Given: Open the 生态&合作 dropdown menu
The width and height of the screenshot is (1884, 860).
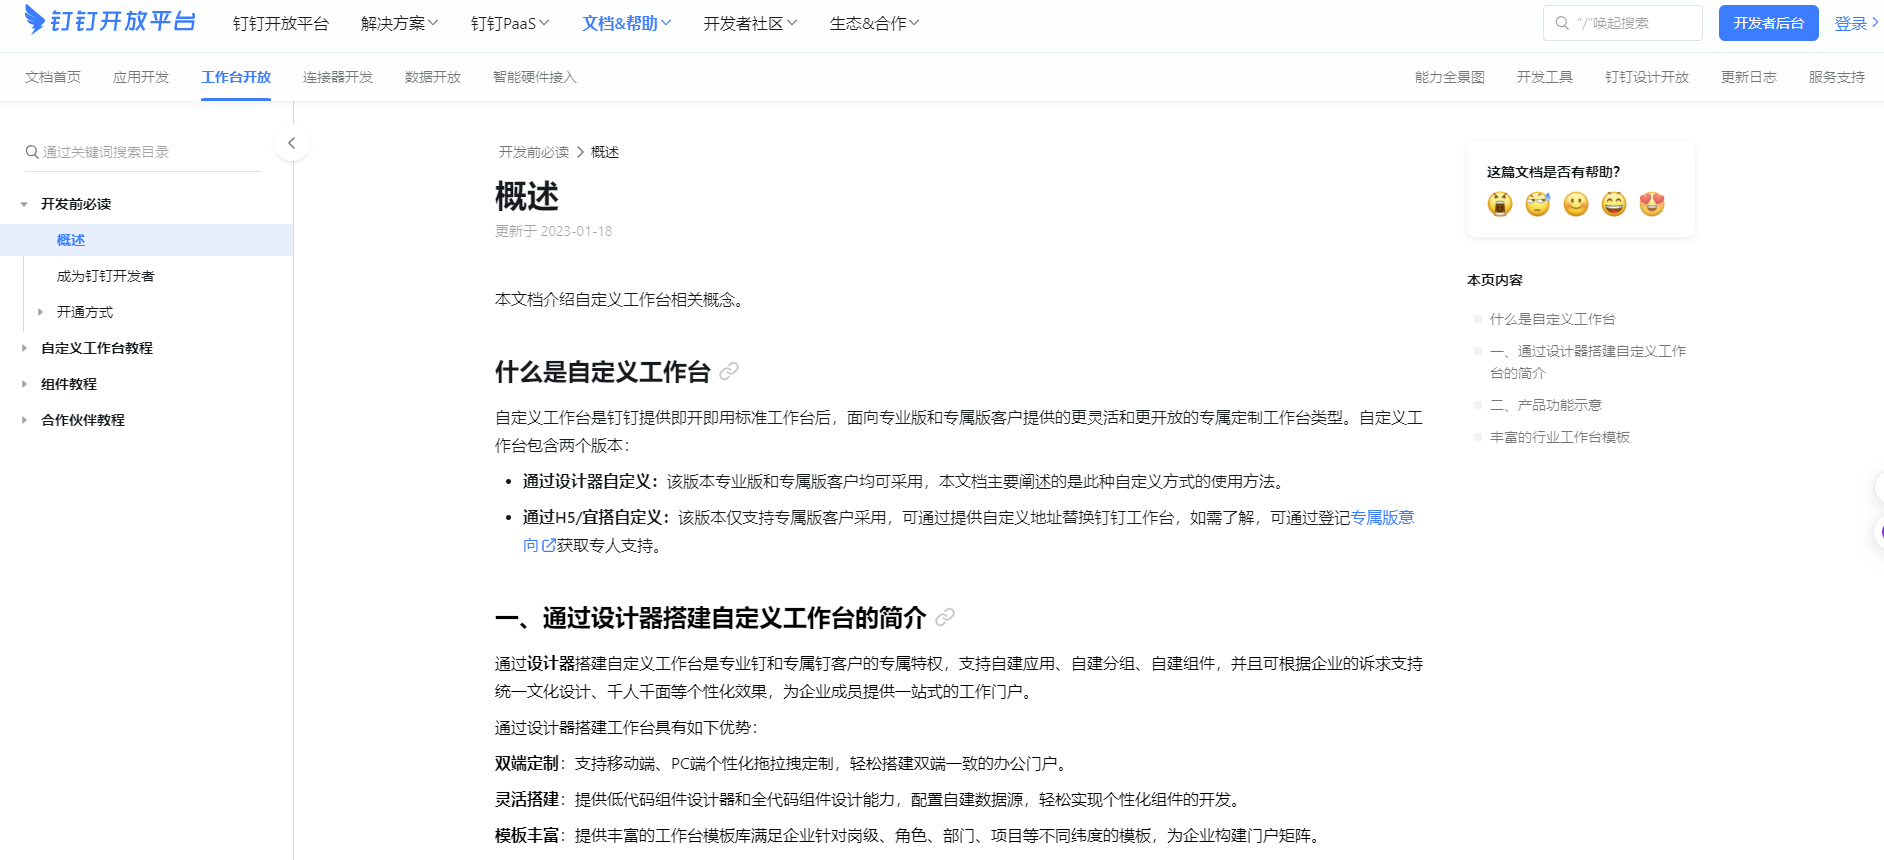Looking at the screenshot, I should click(x=874, y=23).
